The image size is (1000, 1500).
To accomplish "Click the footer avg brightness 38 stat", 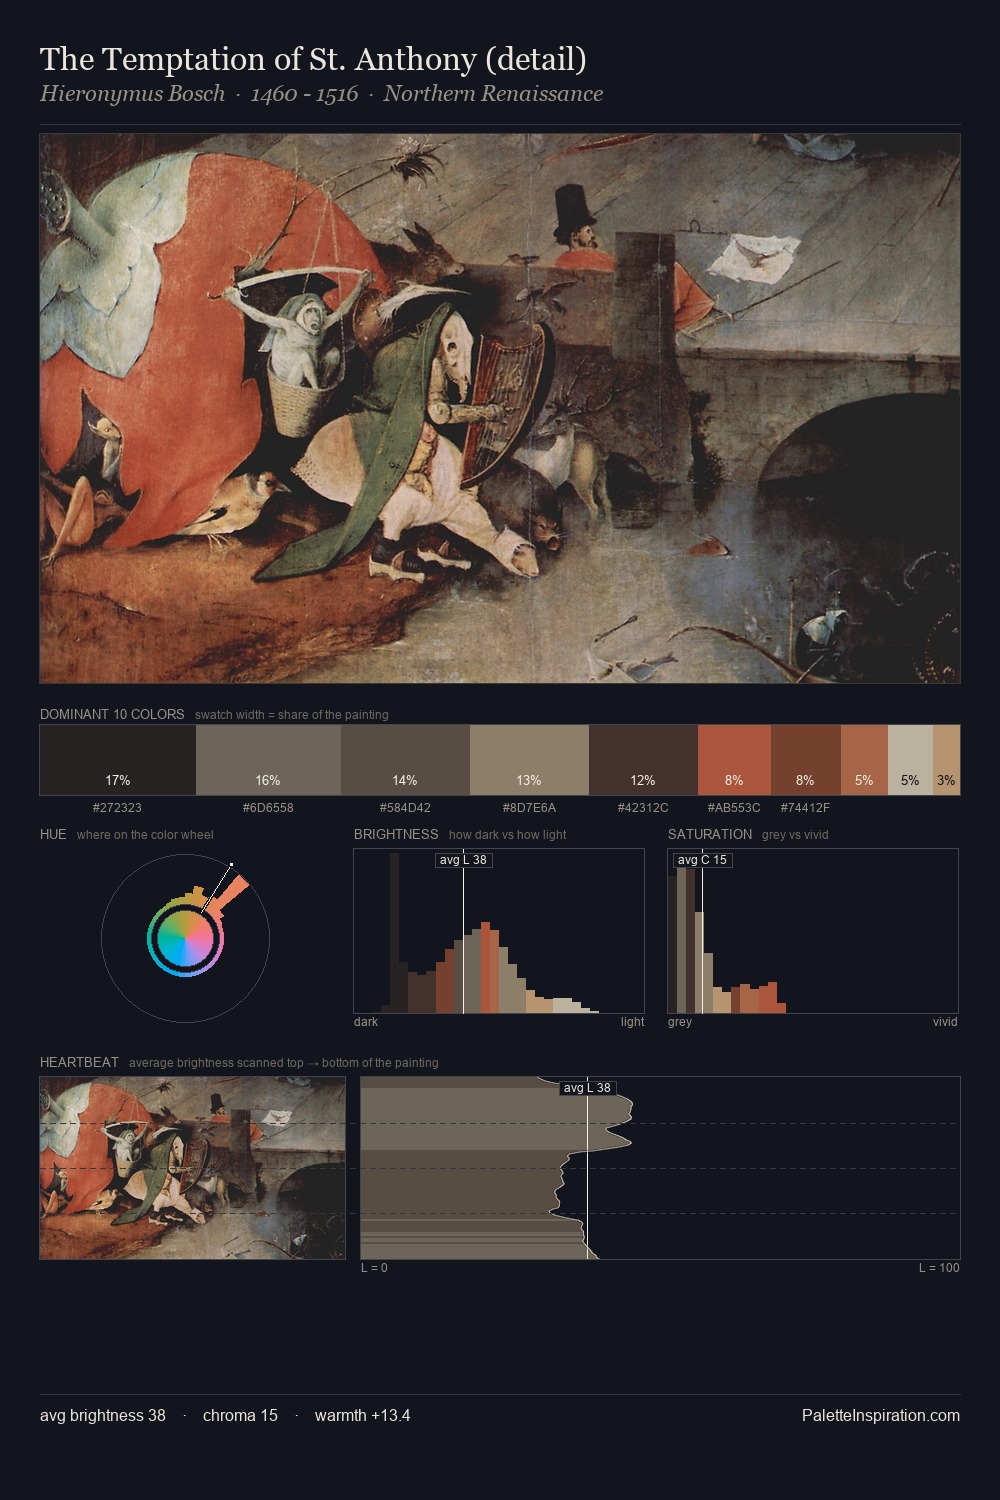I will pyautogui.click(x=103, y=1416).
